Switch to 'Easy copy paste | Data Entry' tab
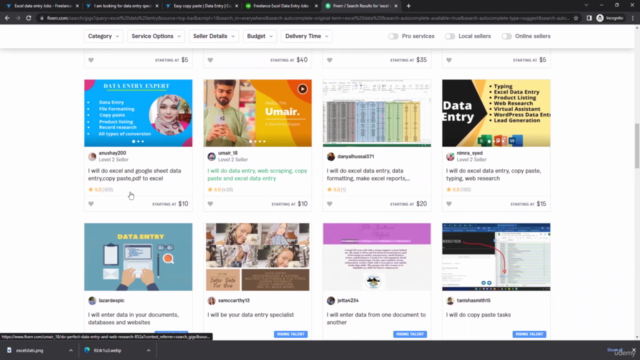640x360 pixels. [202, 6]
